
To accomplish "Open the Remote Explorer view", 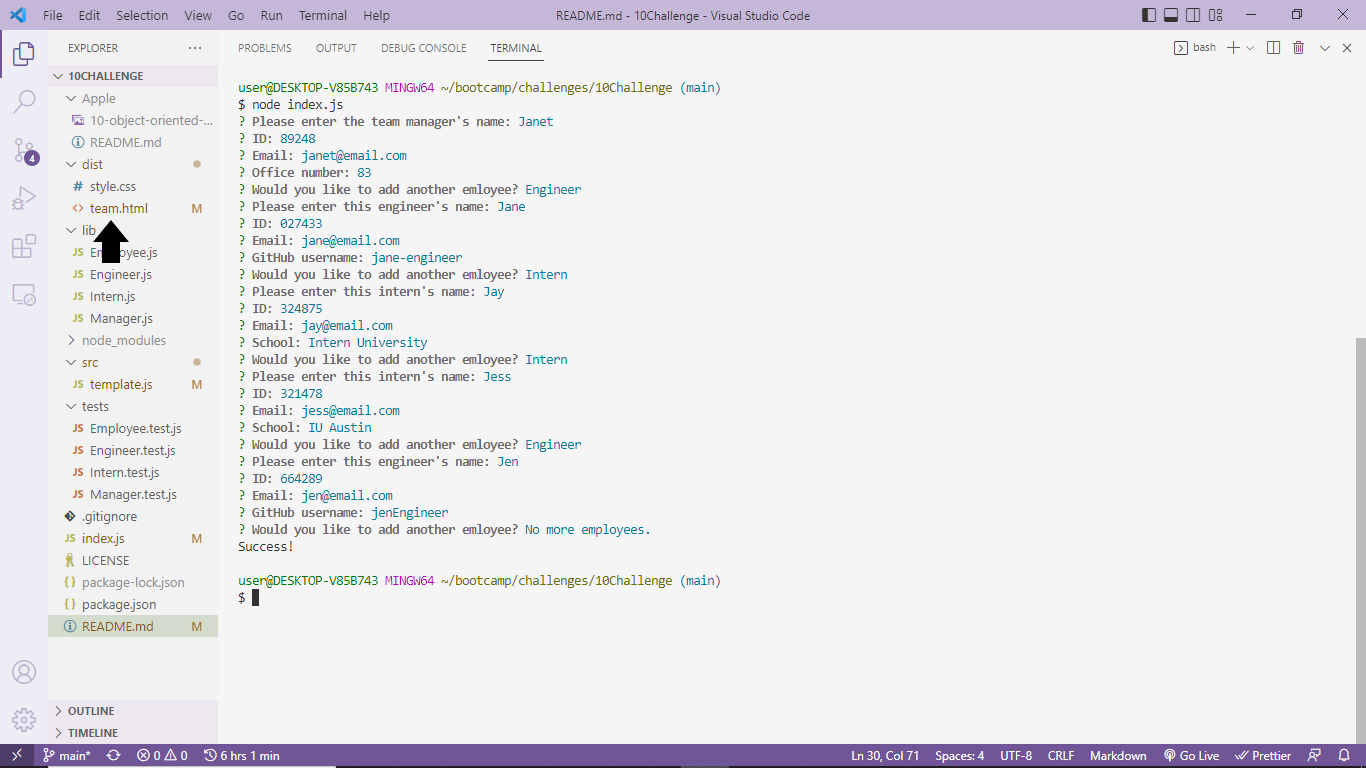I will coord(24,293).
